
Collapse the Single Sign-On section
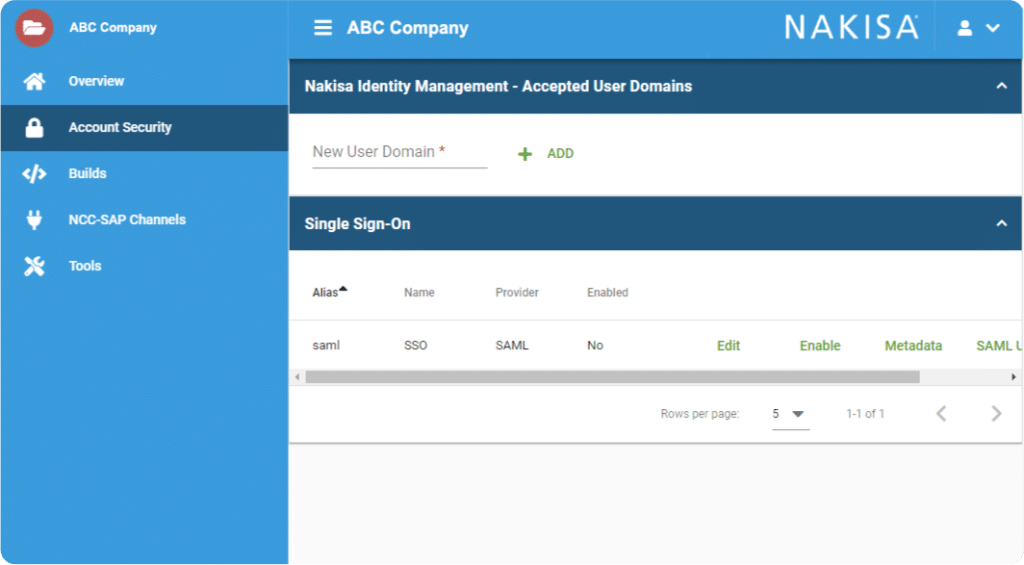pos(1001,224)
